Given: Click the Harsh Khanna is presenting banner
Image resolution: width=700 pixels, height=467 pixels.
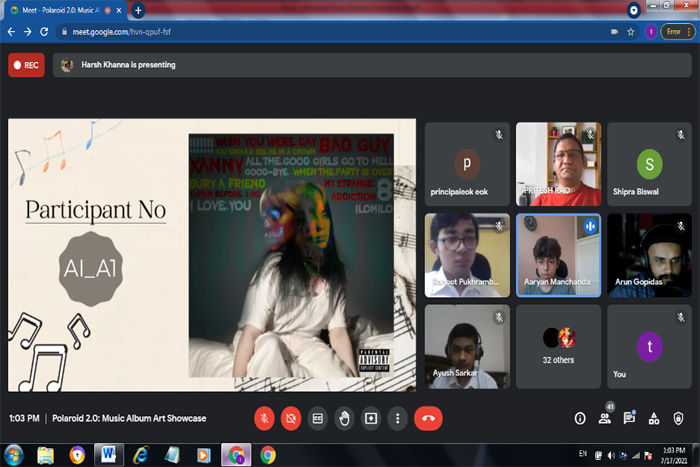Looking at the screenshot, I should point(372,65).
